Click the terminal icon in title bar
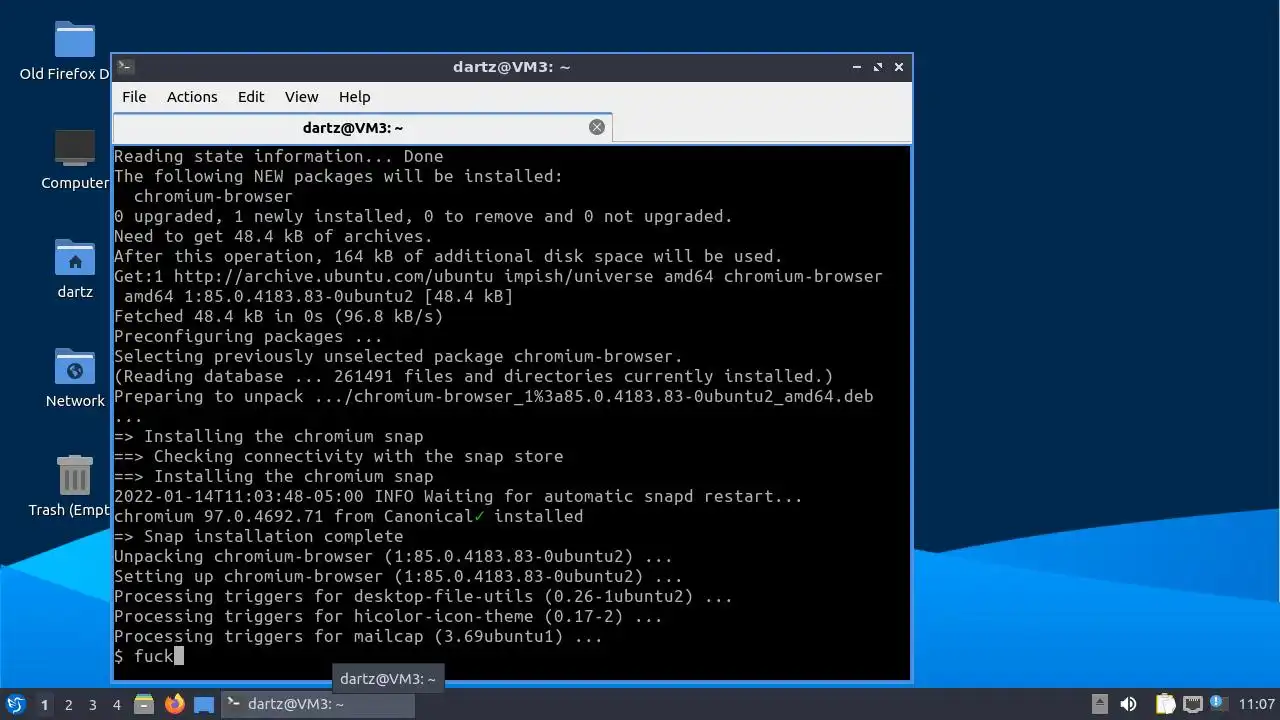The image size is (1280, 720). pyautogui.click(x=125, y=67)
